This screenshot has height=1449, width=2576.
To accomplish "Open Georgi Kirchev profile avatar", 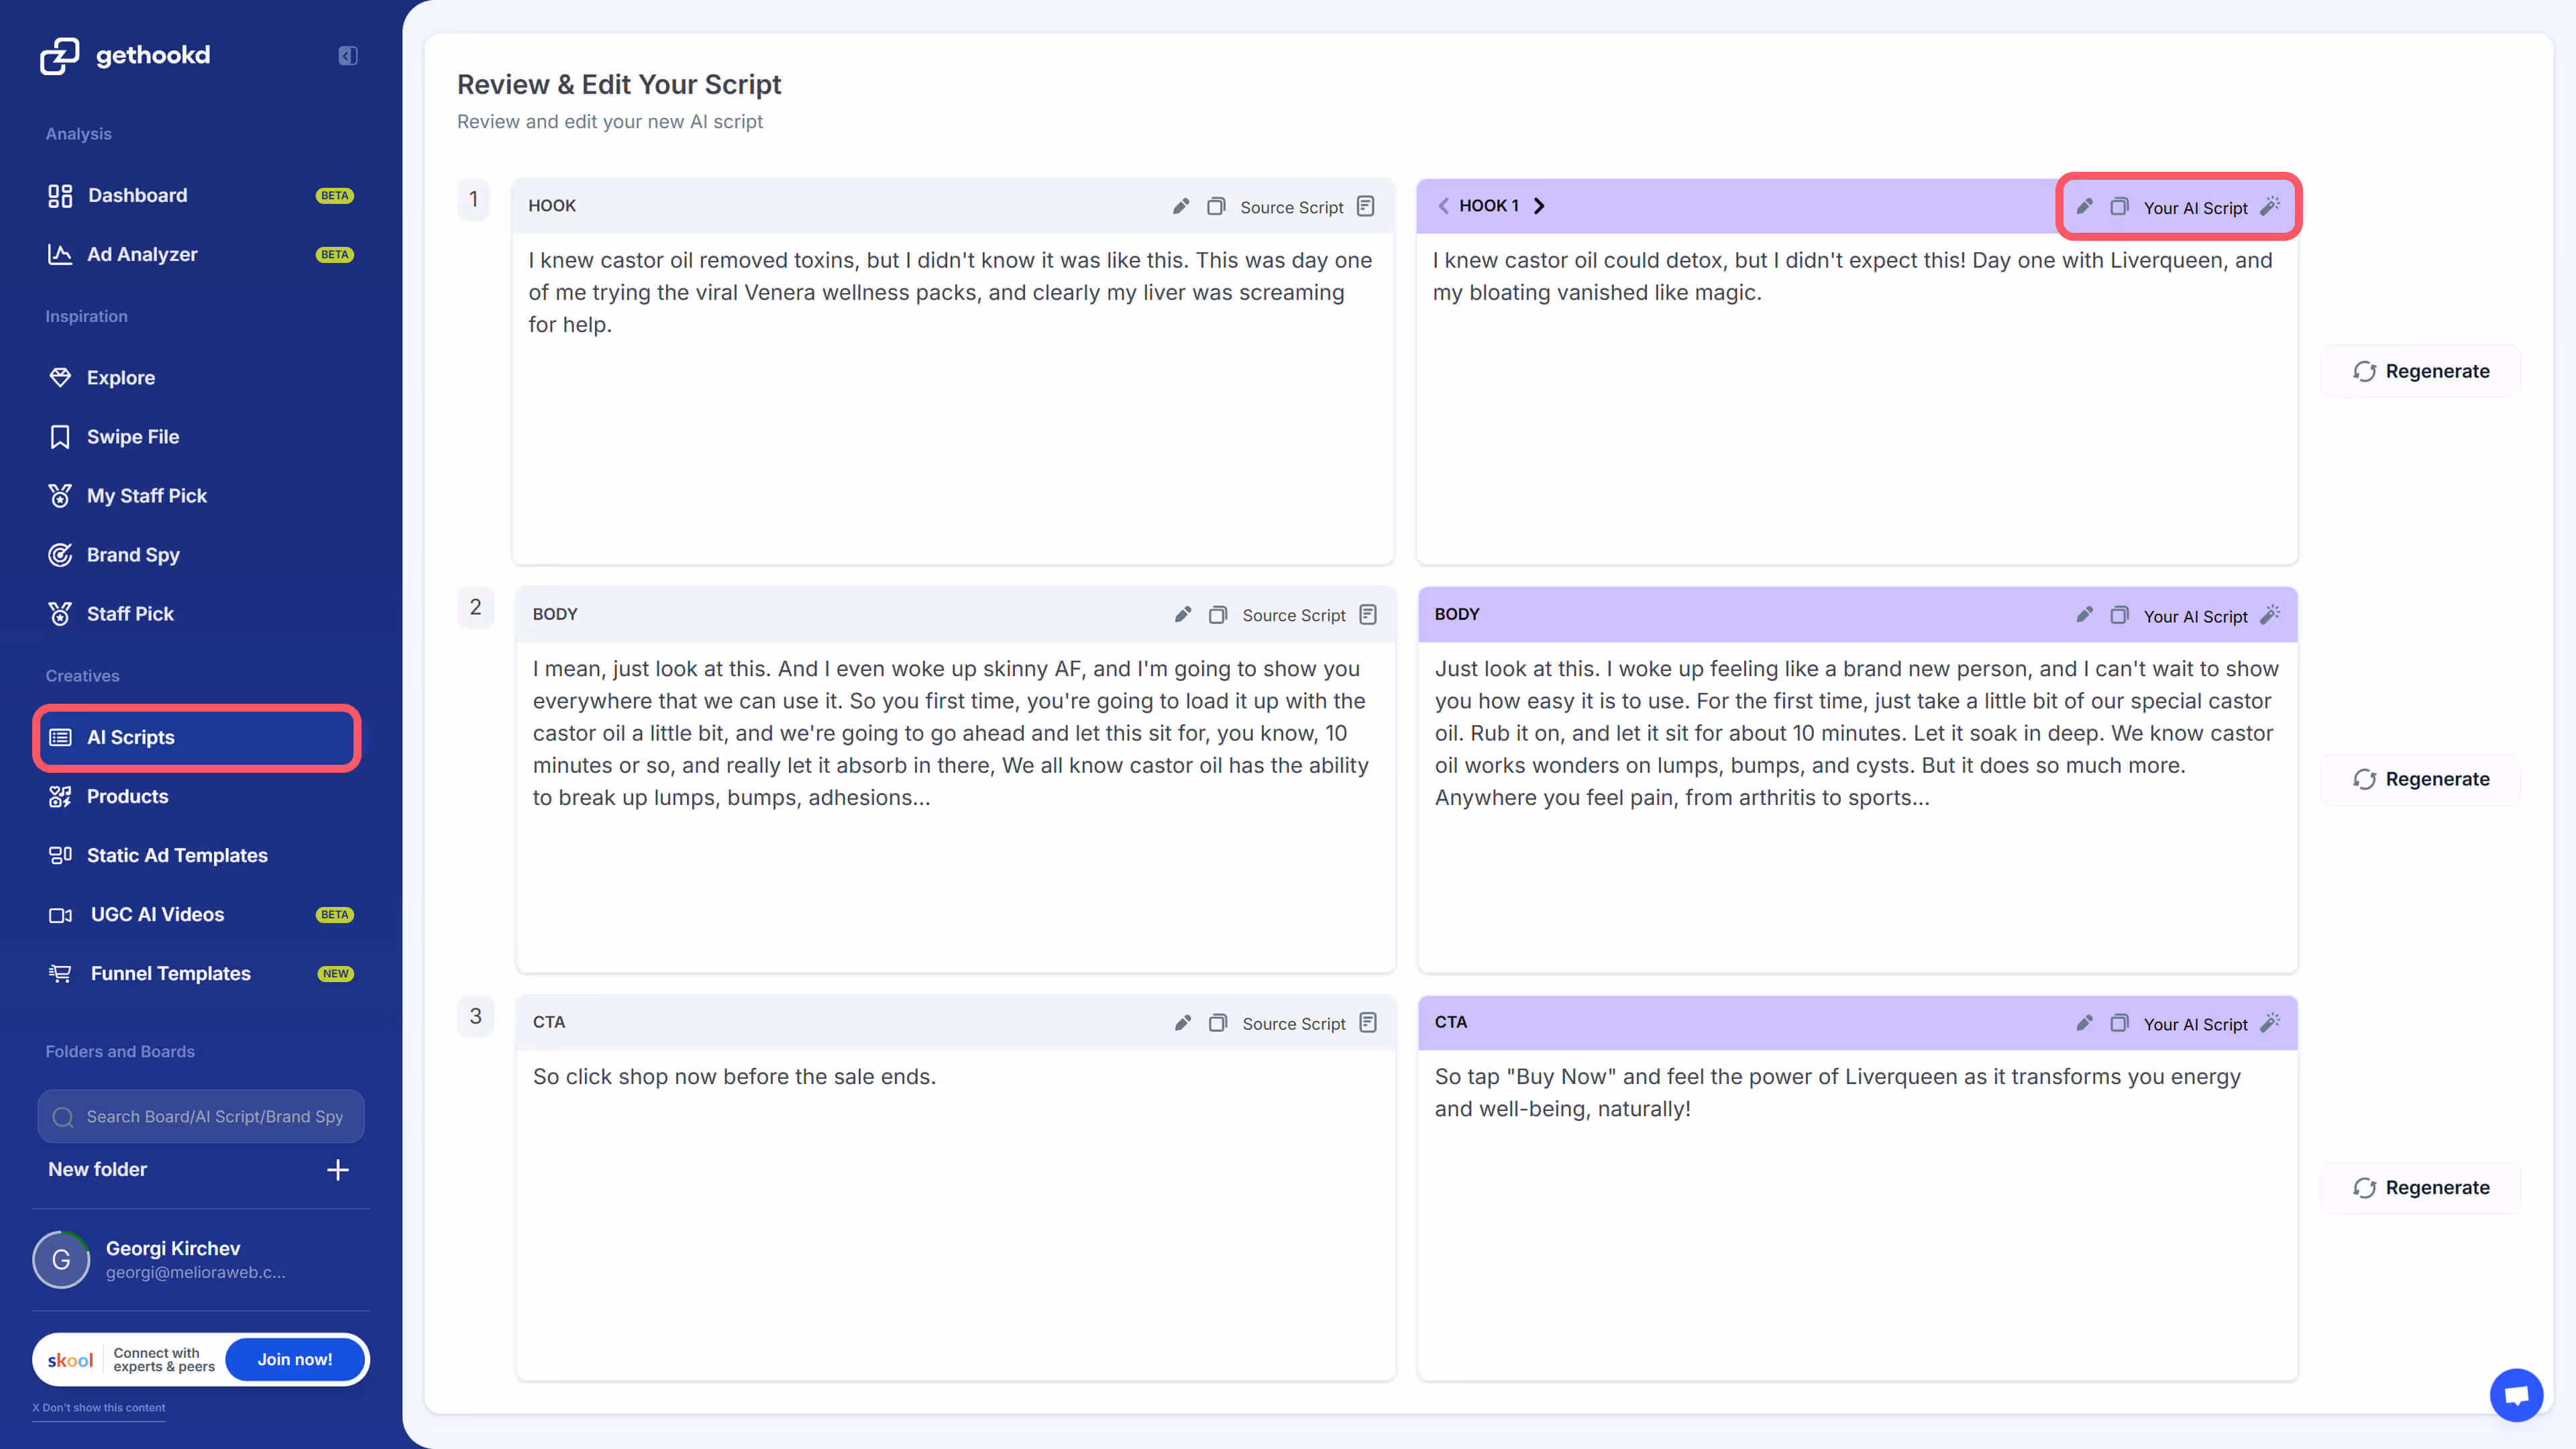I will coord(61,1259).
